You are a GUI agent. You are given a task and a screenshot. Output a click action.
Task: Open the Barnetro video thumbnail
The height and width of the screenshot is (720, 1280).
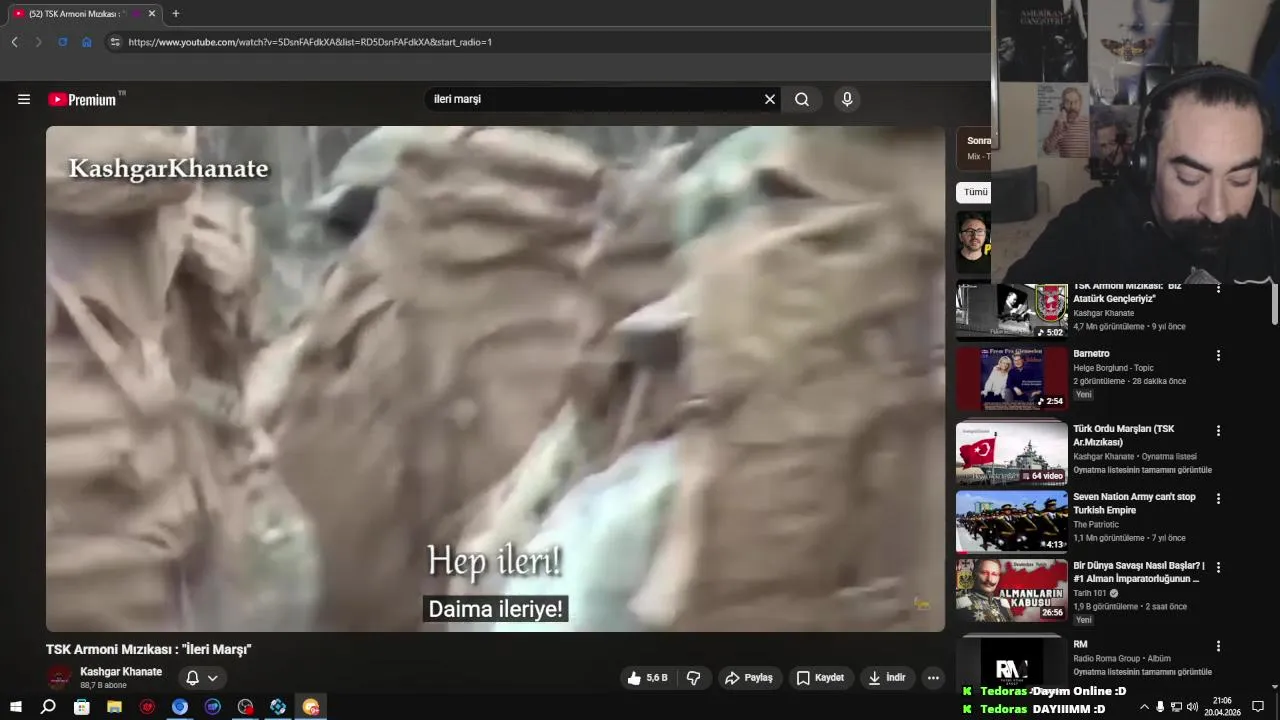[x=1011, y=378]
